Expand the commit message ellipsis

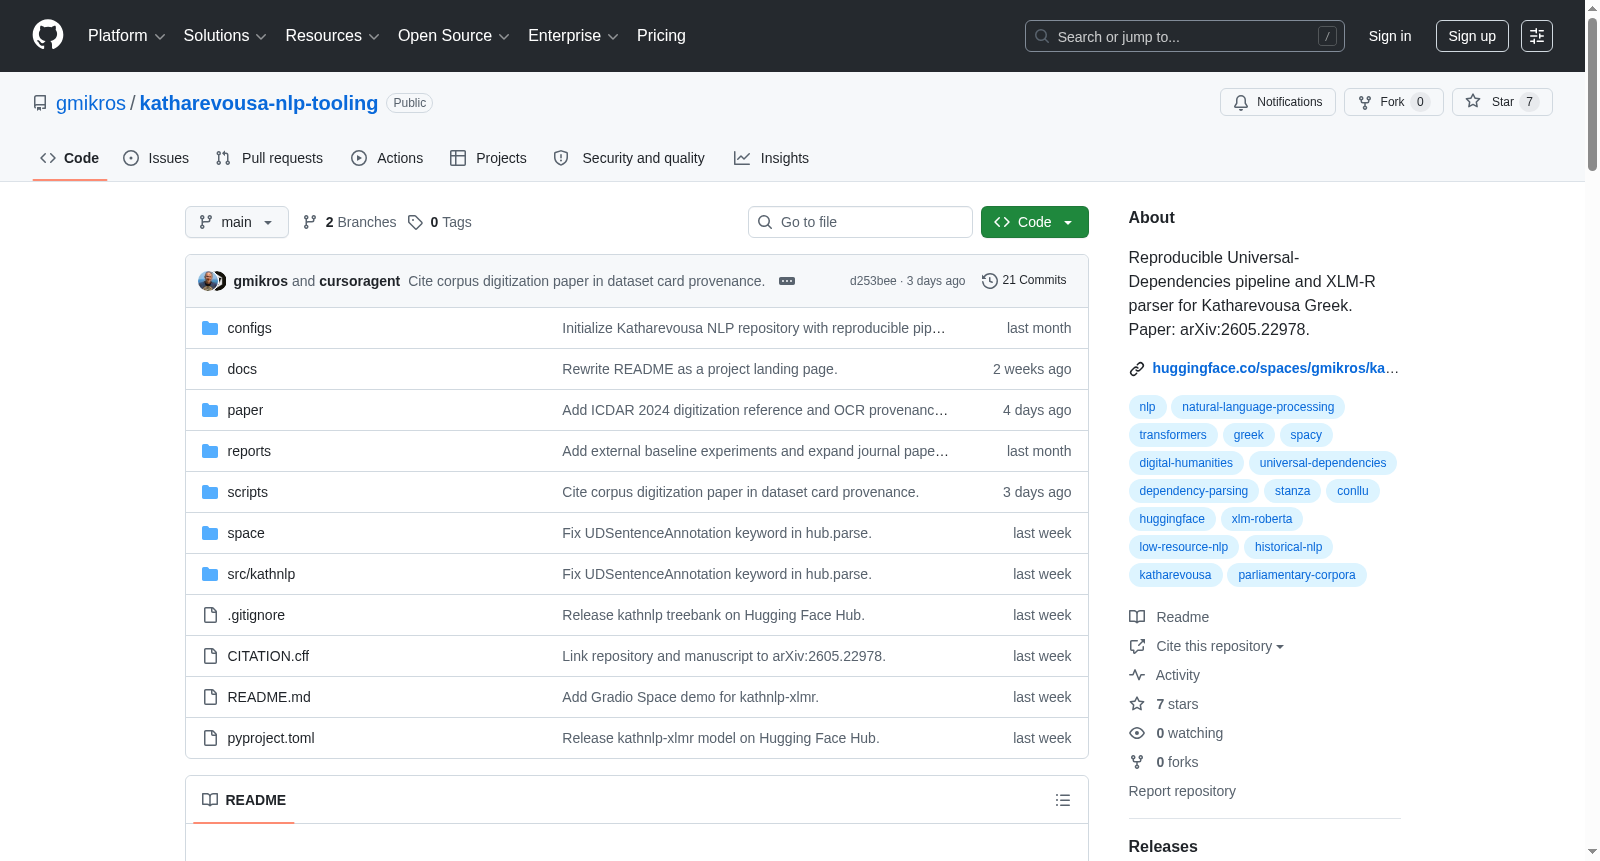pos(787,281)
